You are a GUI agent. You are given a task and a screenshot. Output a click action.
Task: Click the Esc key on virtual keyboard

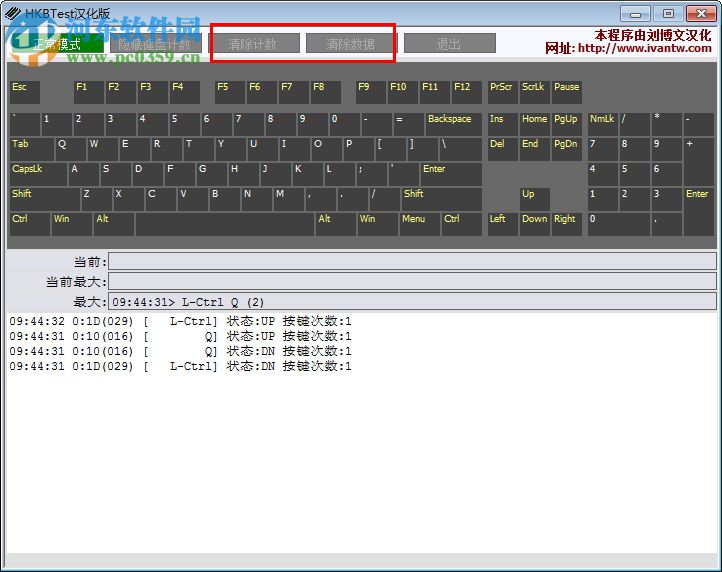pos(25,92)
